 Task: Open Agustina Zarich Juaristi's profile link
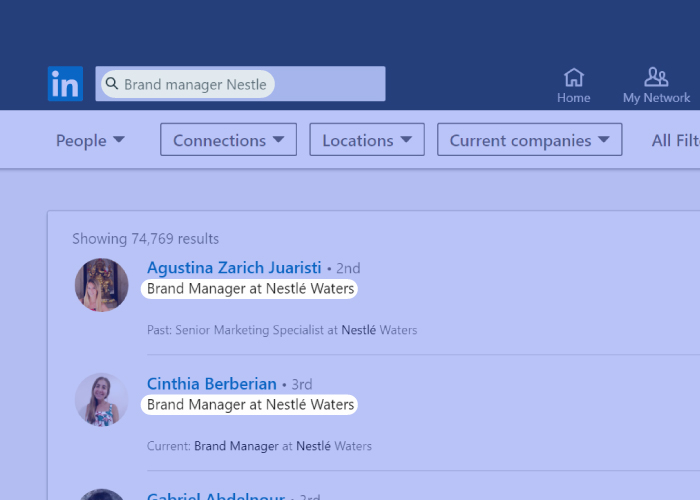(x=234, y=268)
